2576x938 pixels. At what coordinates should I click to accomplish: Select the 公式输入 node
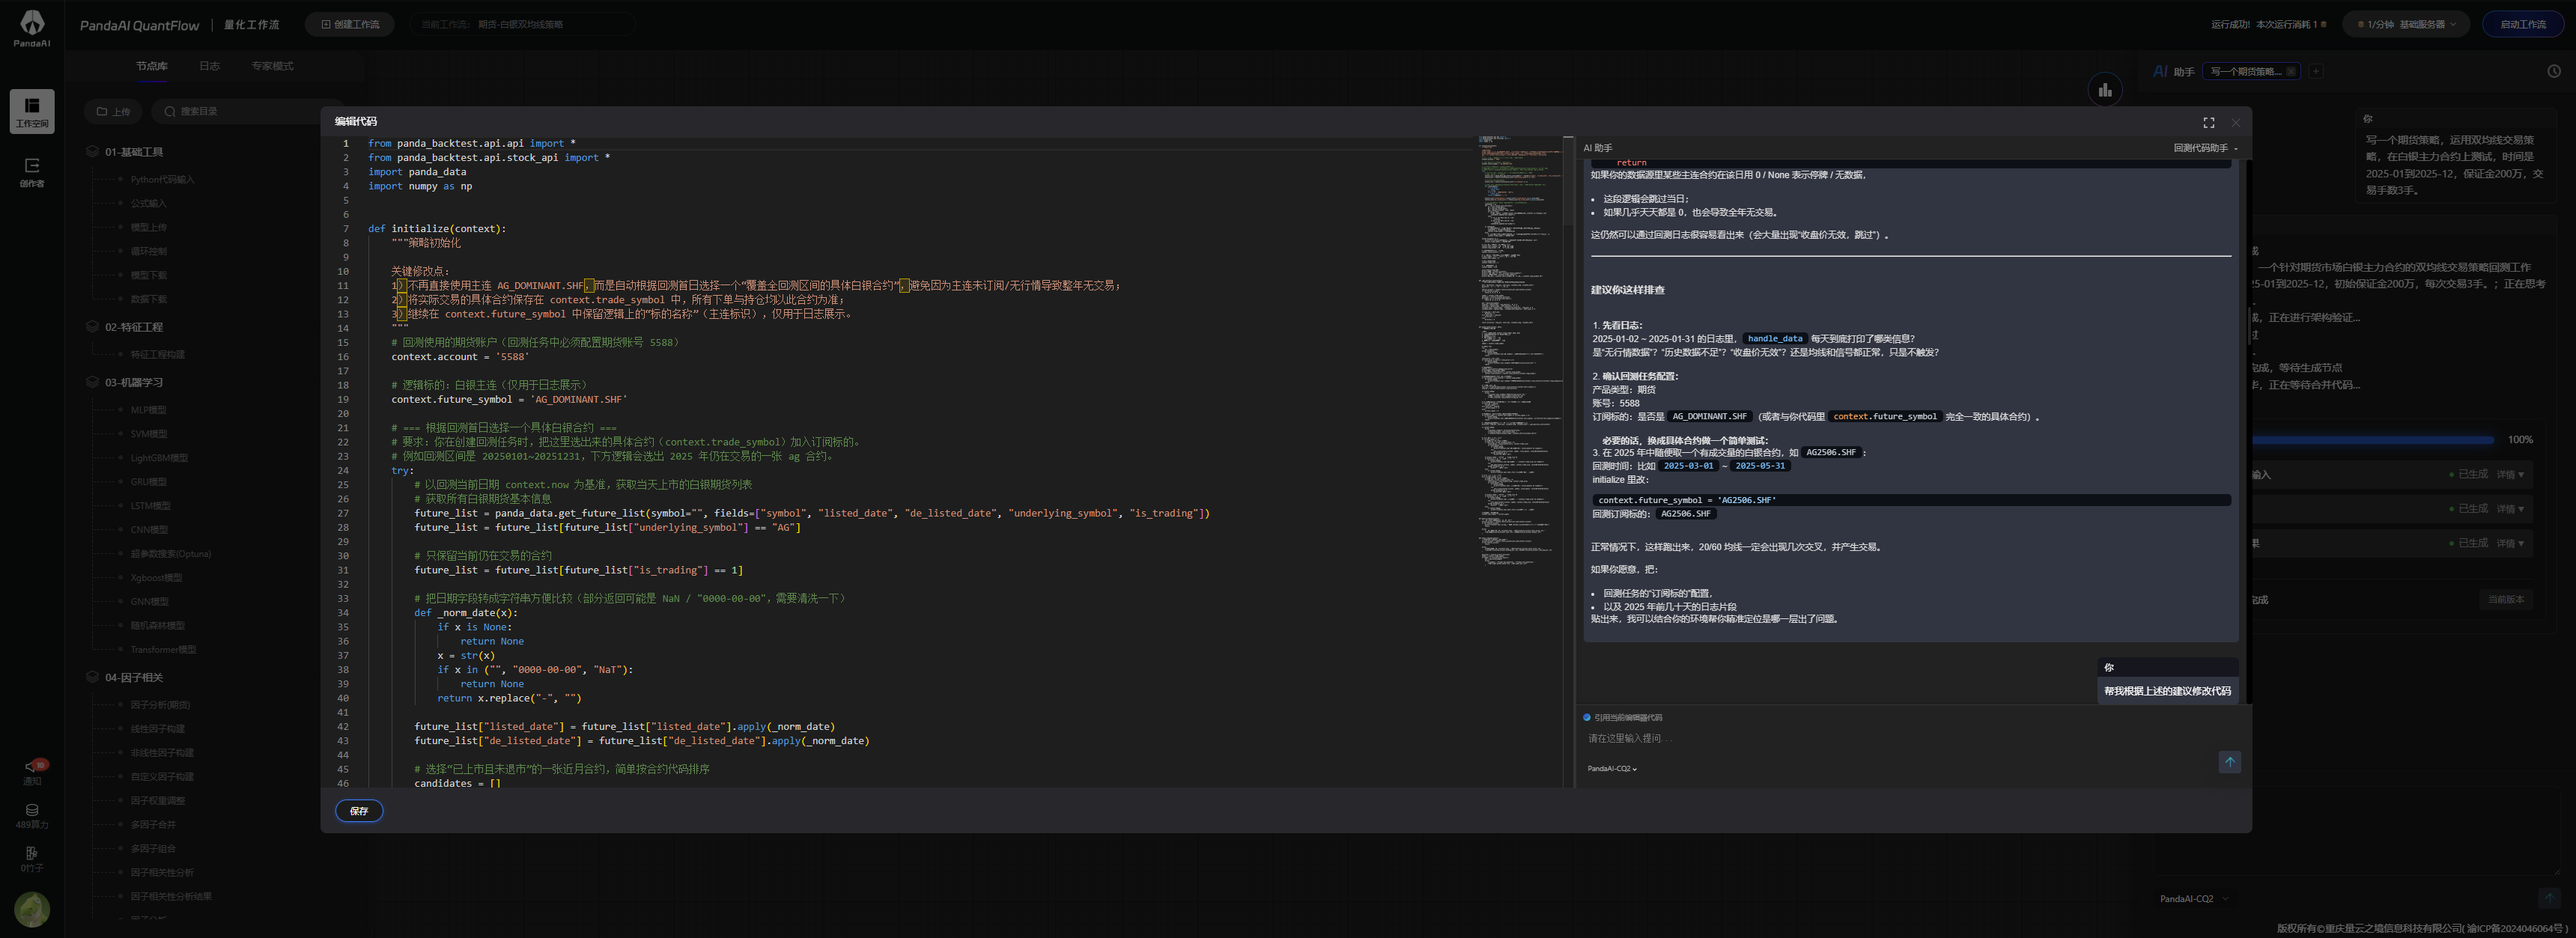point(148,203)
